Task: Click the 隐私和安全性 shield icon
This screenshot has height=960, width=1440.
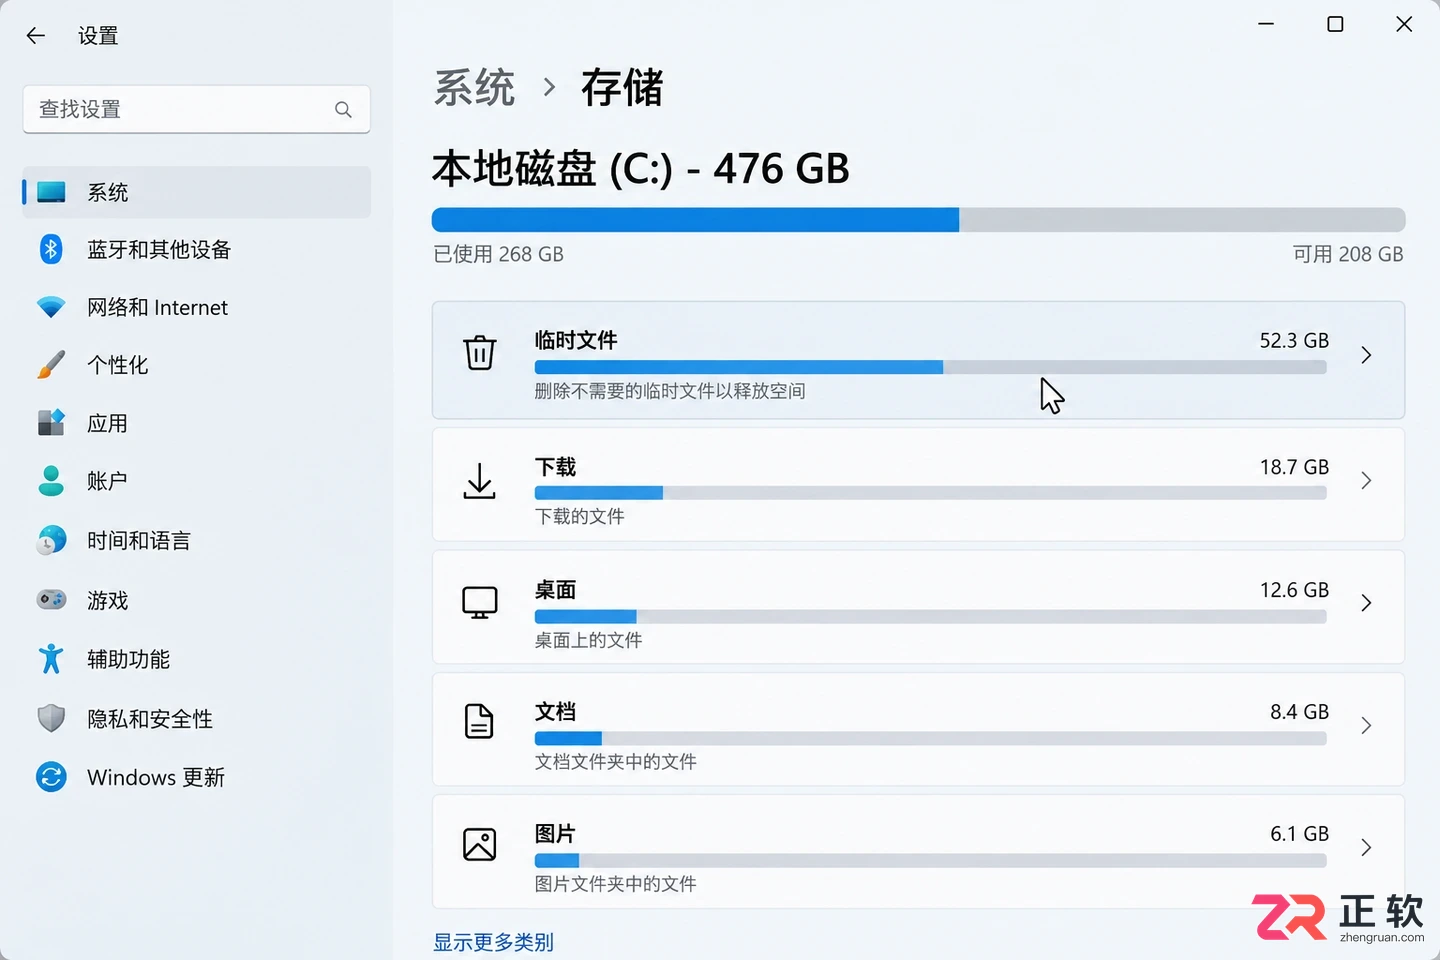Action: [x=51, y=718]
